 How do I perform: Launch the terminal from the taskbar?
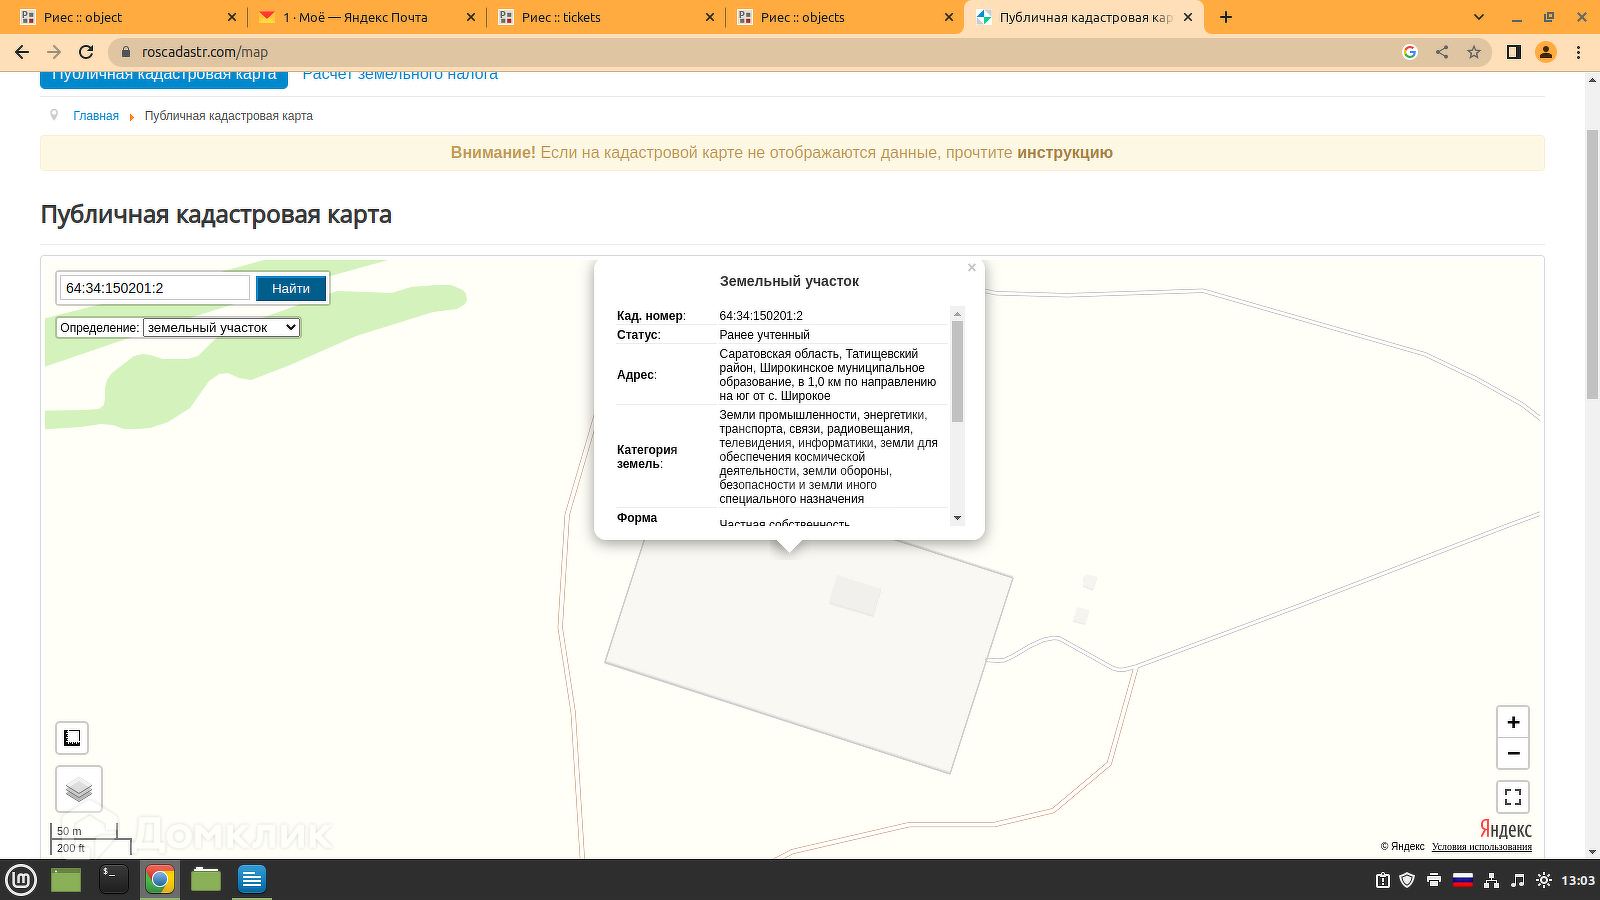click(x=114, y=880)
